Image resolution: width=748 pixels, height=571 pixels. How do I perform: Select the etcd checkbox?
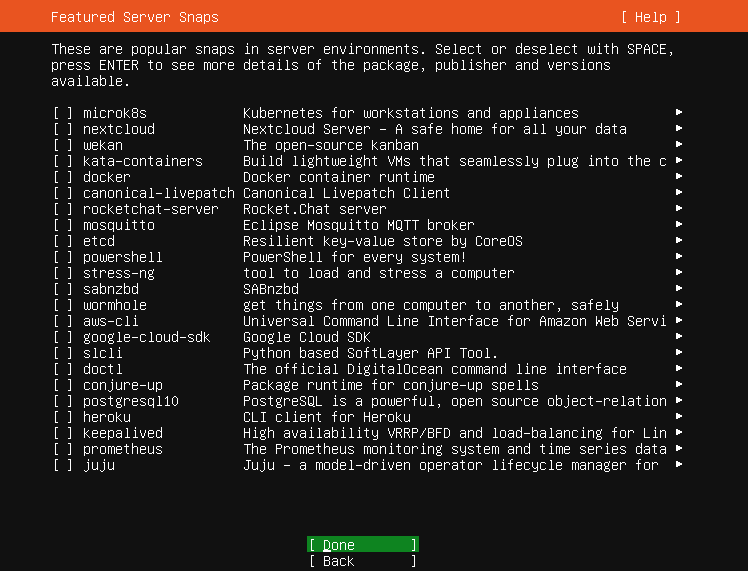(63, 241)
